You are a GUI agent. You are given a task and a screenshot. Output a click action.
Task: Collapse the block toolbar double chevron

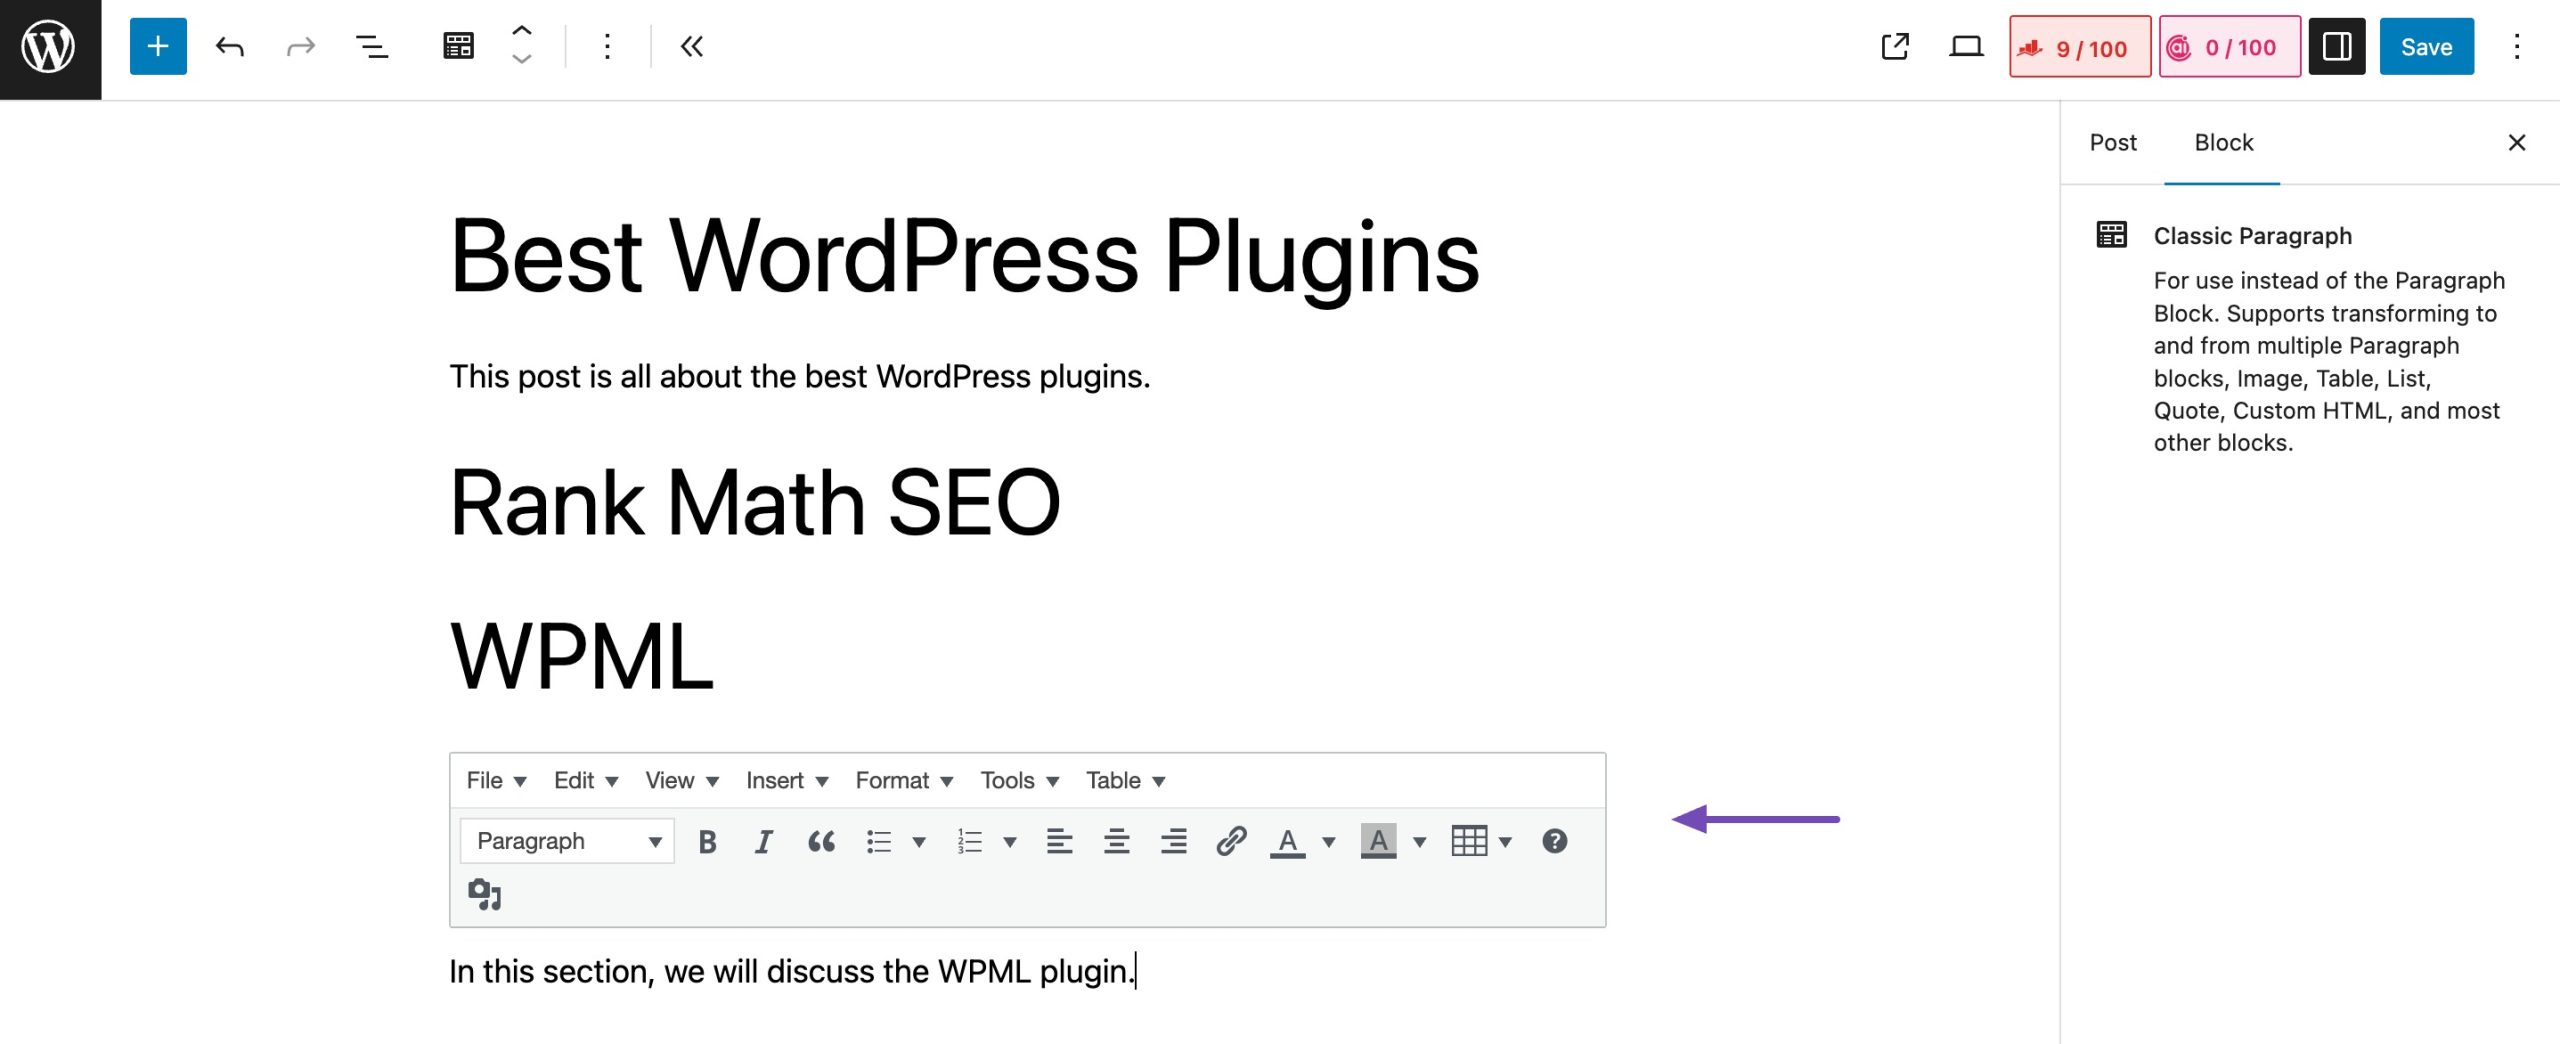tap(692, 46)
